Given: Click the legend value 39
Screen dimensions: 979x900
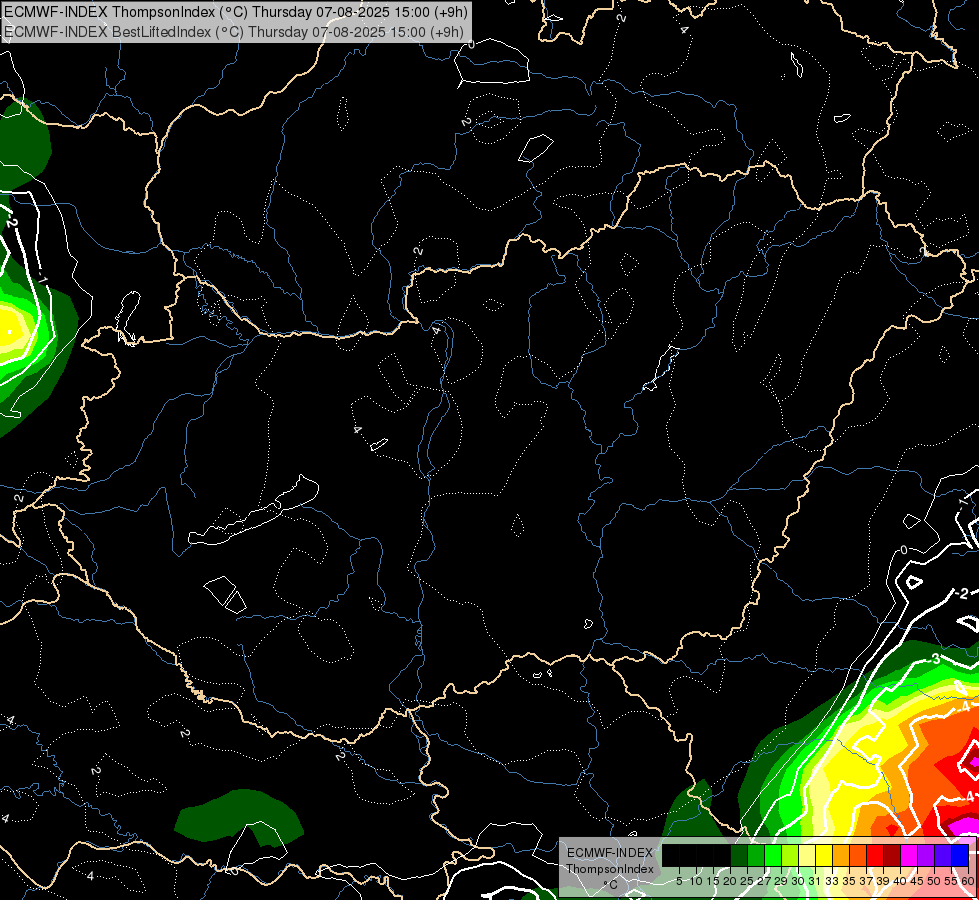Looking at the screenshot, I should pyautogui.click(x=883, y=881).
